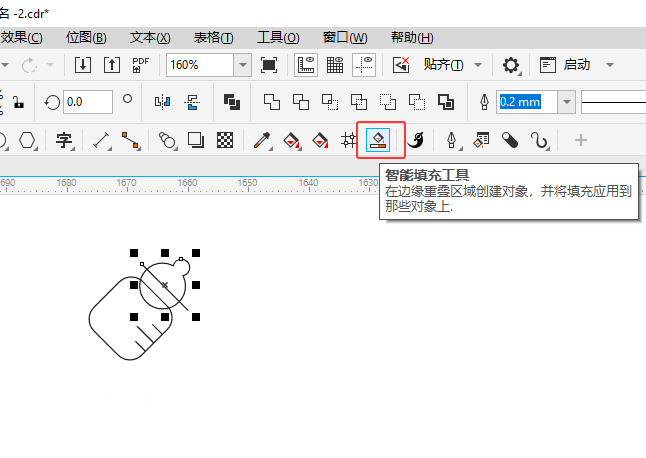Select the Drop Shadow tool
The image size is (646, 458).
tap(196, 140)
